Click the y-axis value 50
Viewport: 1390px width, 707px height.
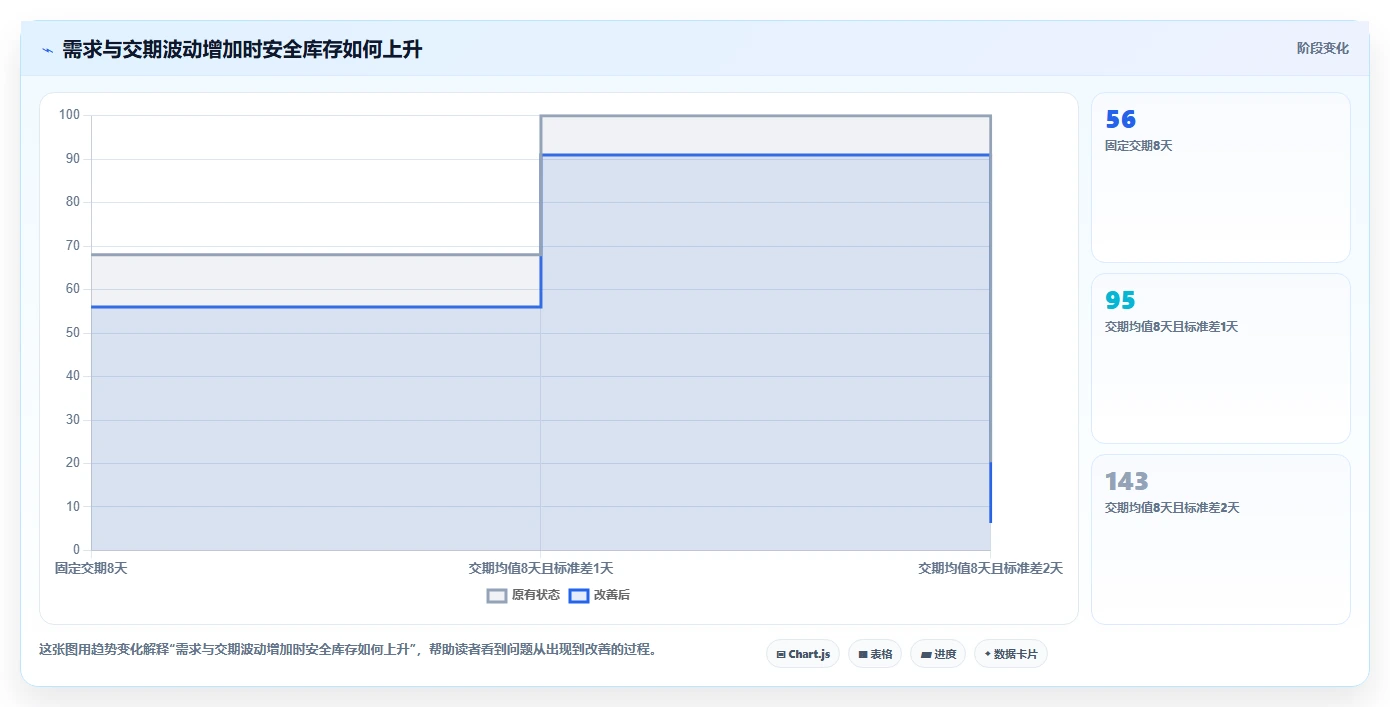(x=73, y=333)
